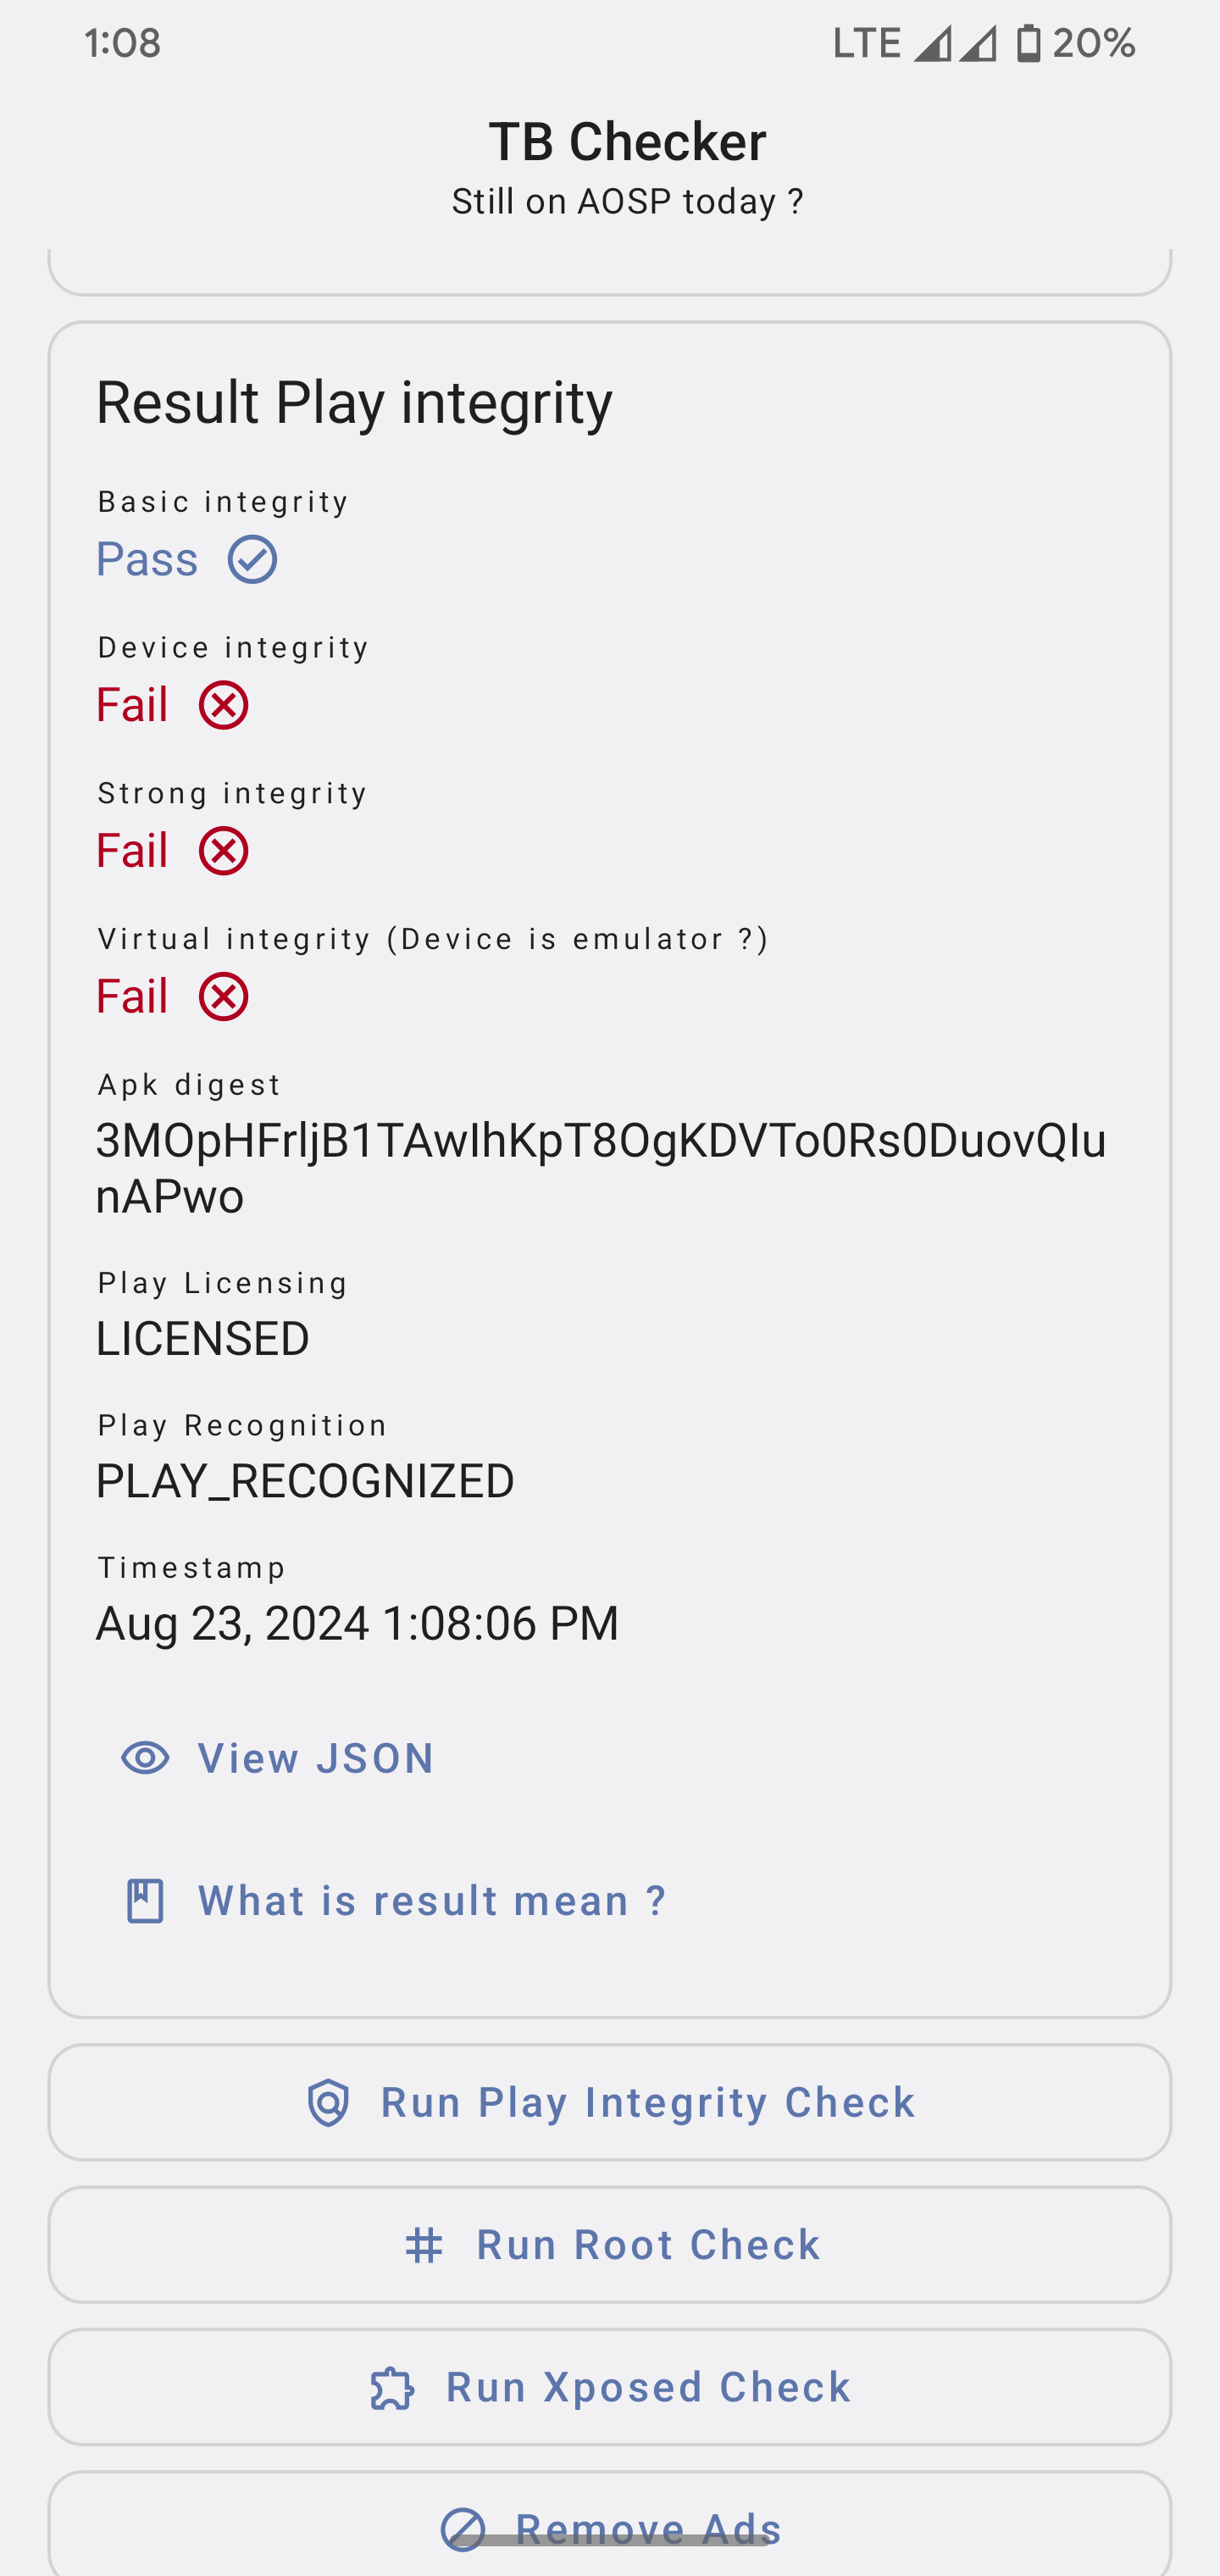Click the Fail cross icon under Device integrity
Viewport: 1220px width, 2576px height.
(x=222, y=705)
